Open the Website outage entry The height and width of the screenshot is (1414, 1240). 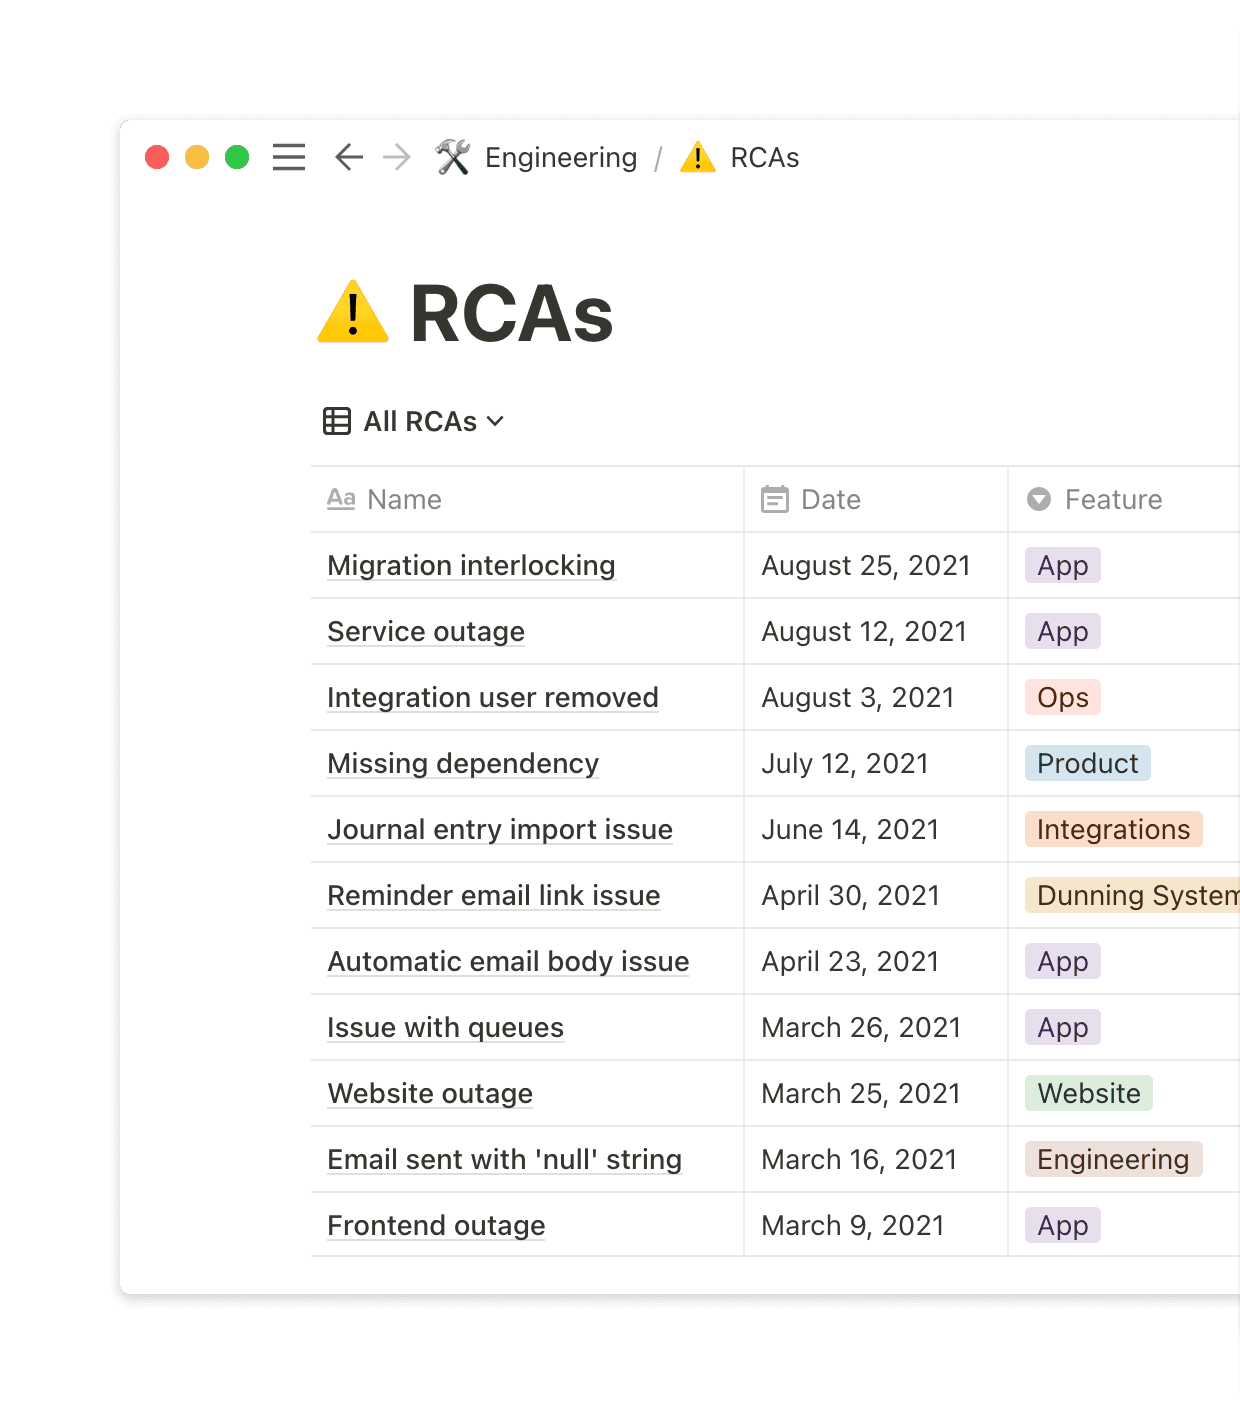pyautogui.click(x=430, y=1094)
